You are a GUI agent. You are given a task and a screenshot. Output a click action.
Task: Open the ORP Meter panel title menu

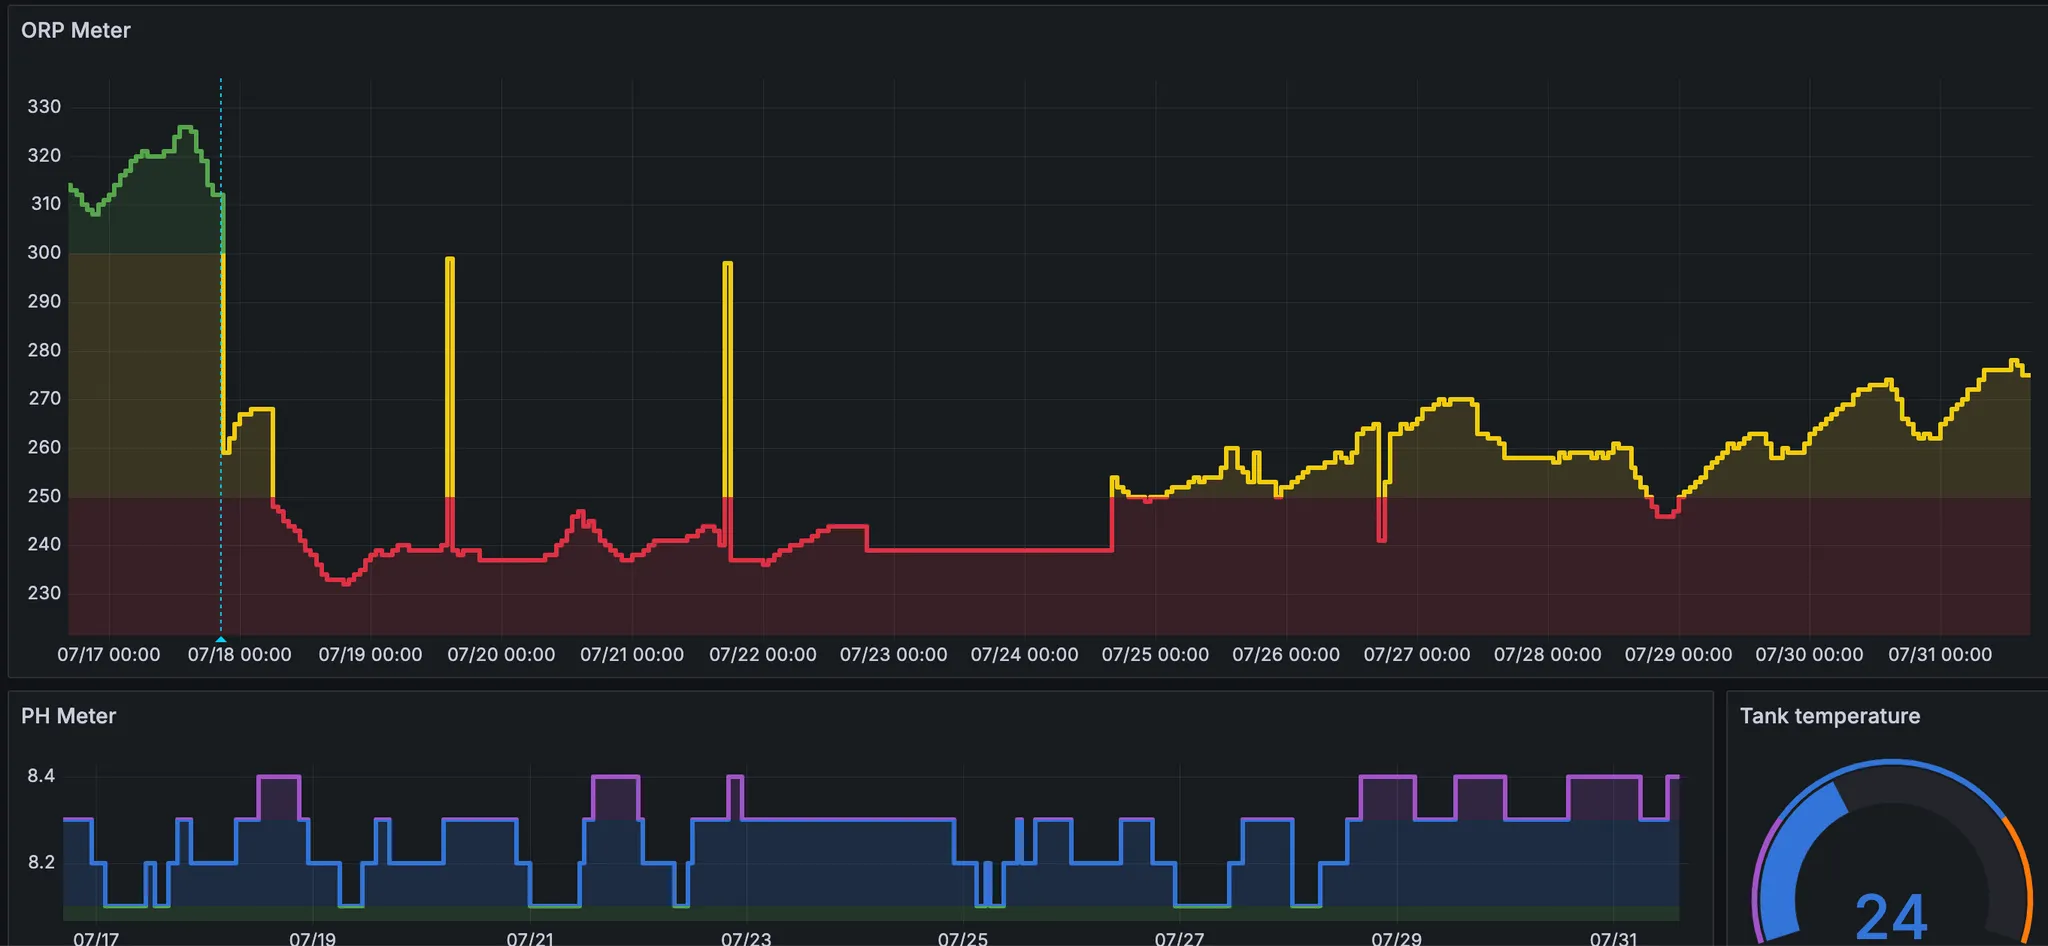76,30
